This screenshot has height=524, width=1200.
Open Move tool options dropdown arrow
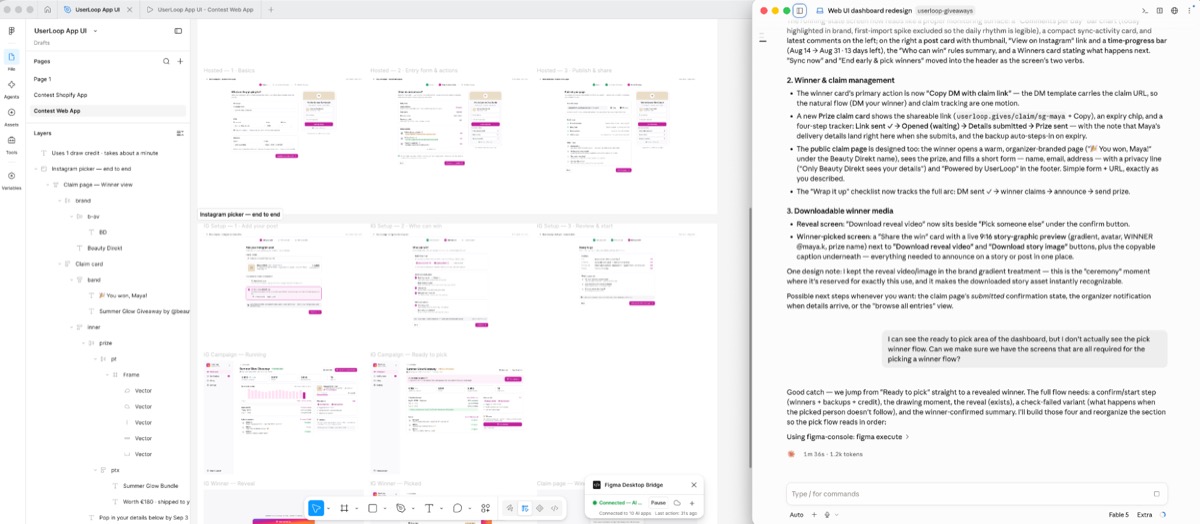329,509
